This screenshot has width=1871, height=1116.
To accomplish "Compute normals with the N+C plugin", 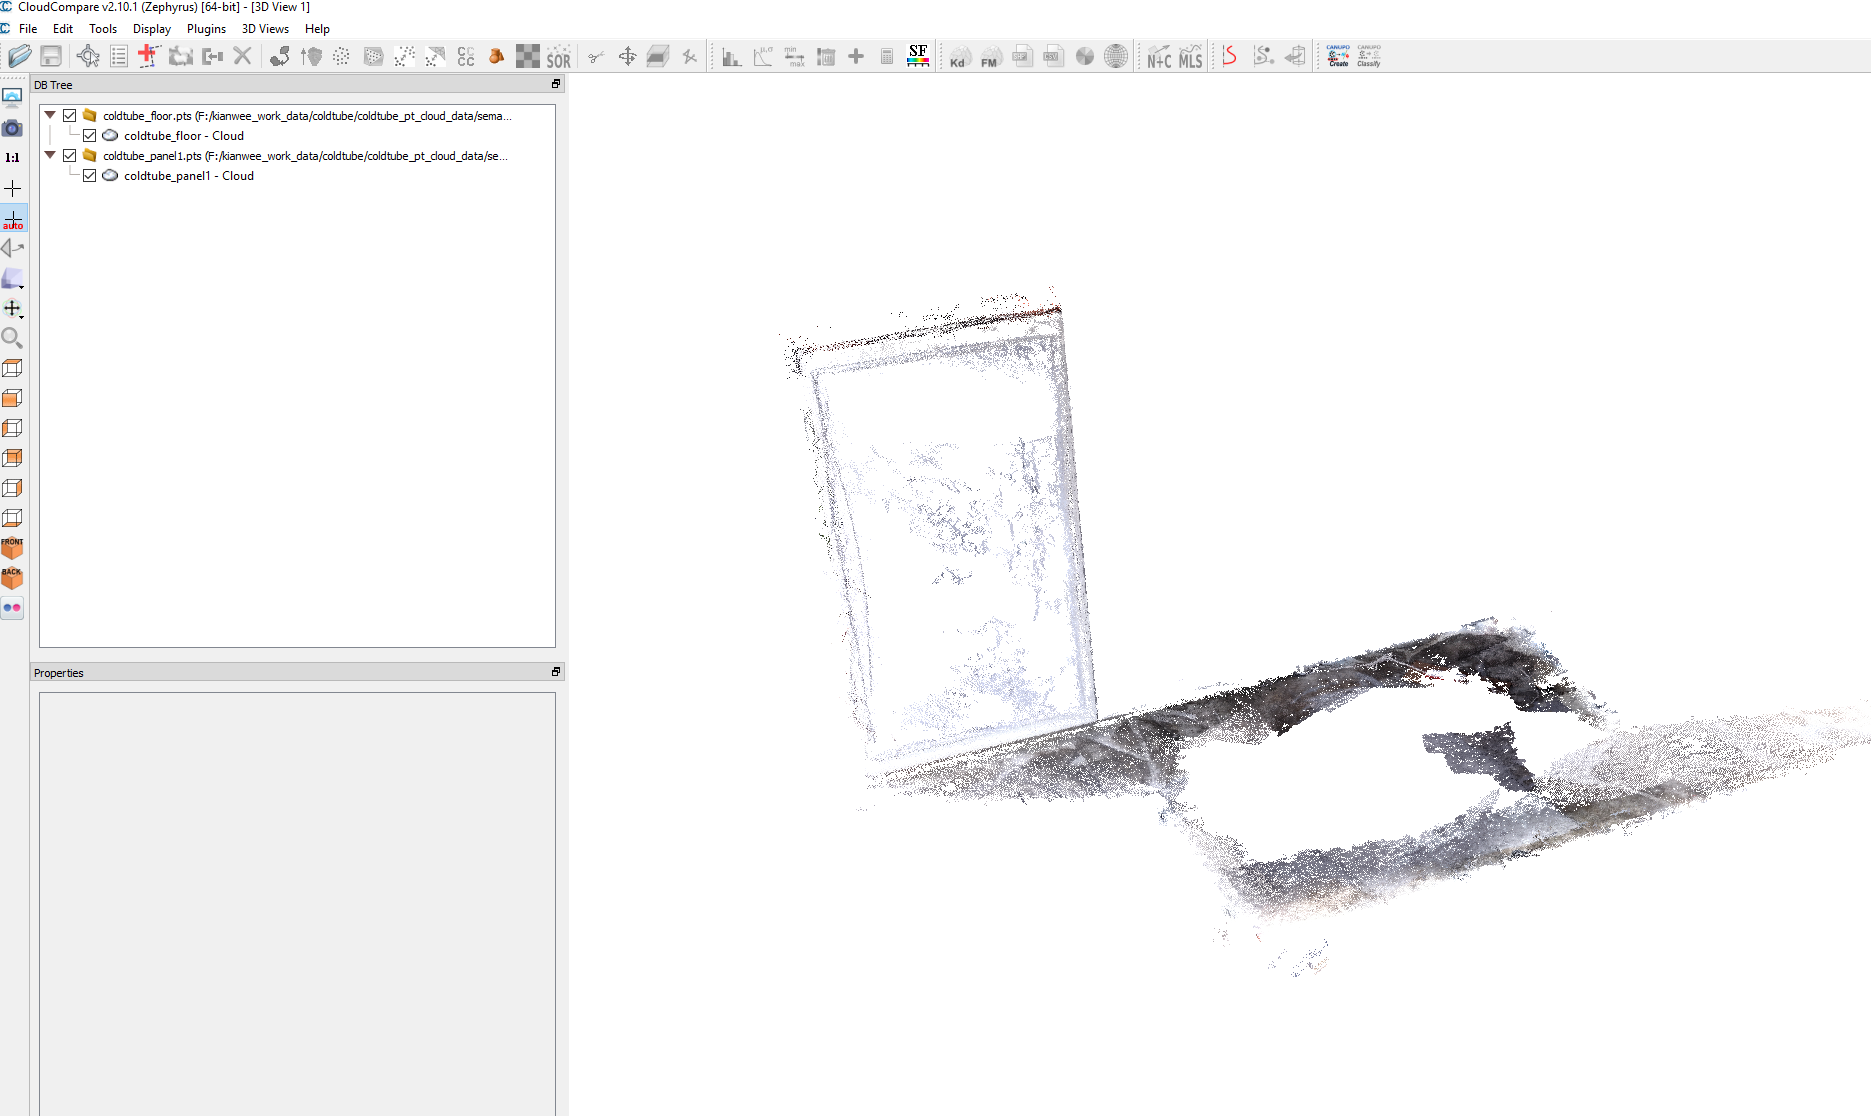I will pos(1159,56).
